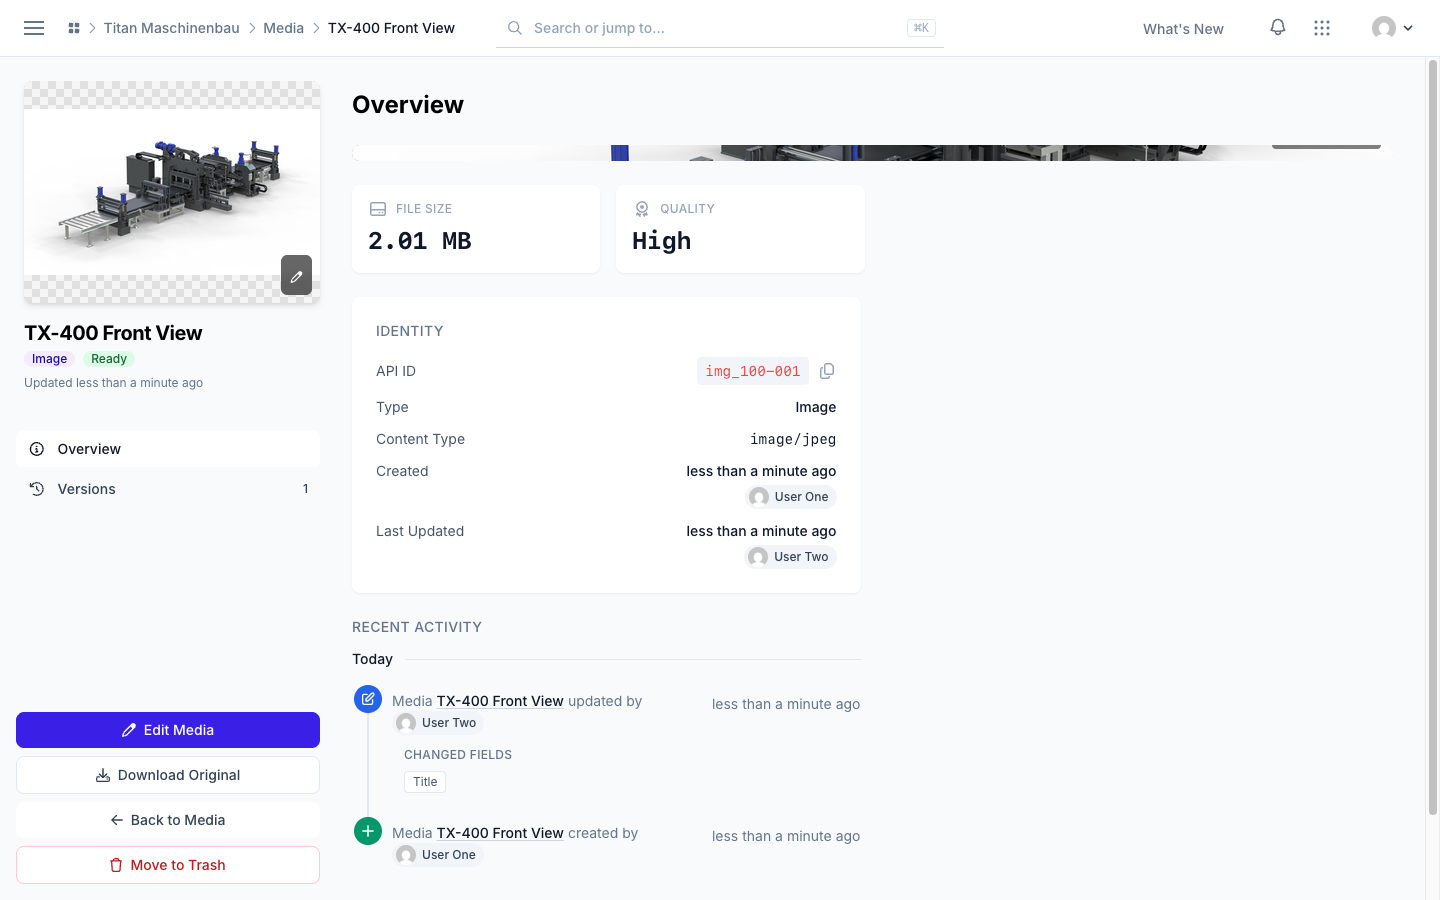The height and width of the screenshot is (900, 1440).
Task: Click the 2.01 MB file size value
Action: (x=420, y=241)
